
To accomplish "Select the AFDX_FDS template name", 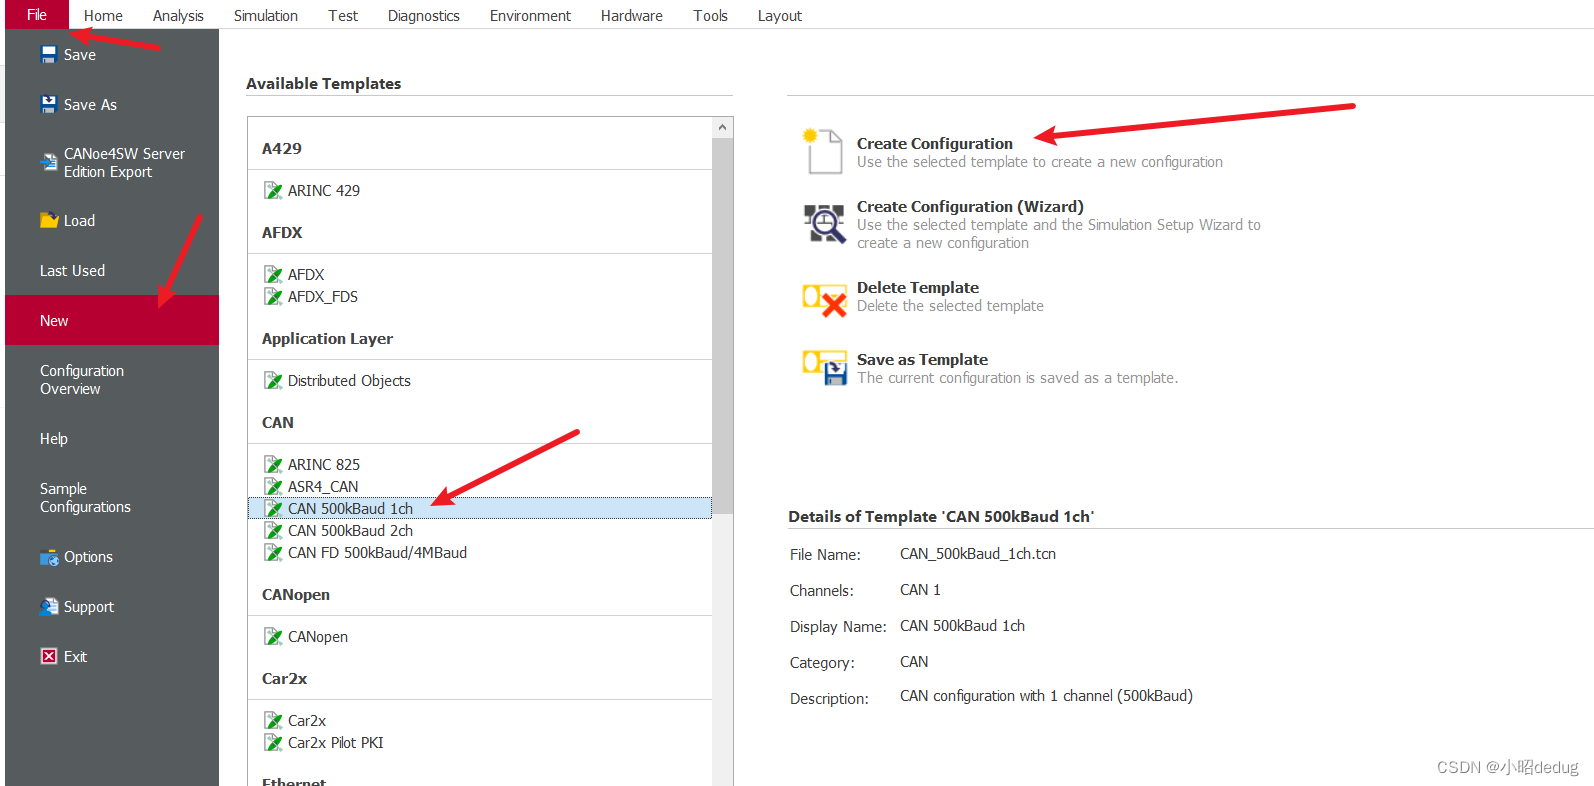I will [x=323, y=296].
